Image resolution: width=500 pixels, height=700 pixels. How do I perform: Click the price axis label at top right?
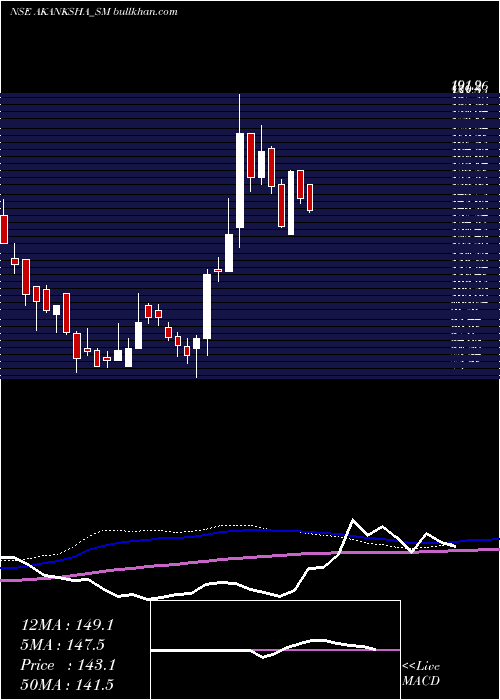click(x=470, y=86)
